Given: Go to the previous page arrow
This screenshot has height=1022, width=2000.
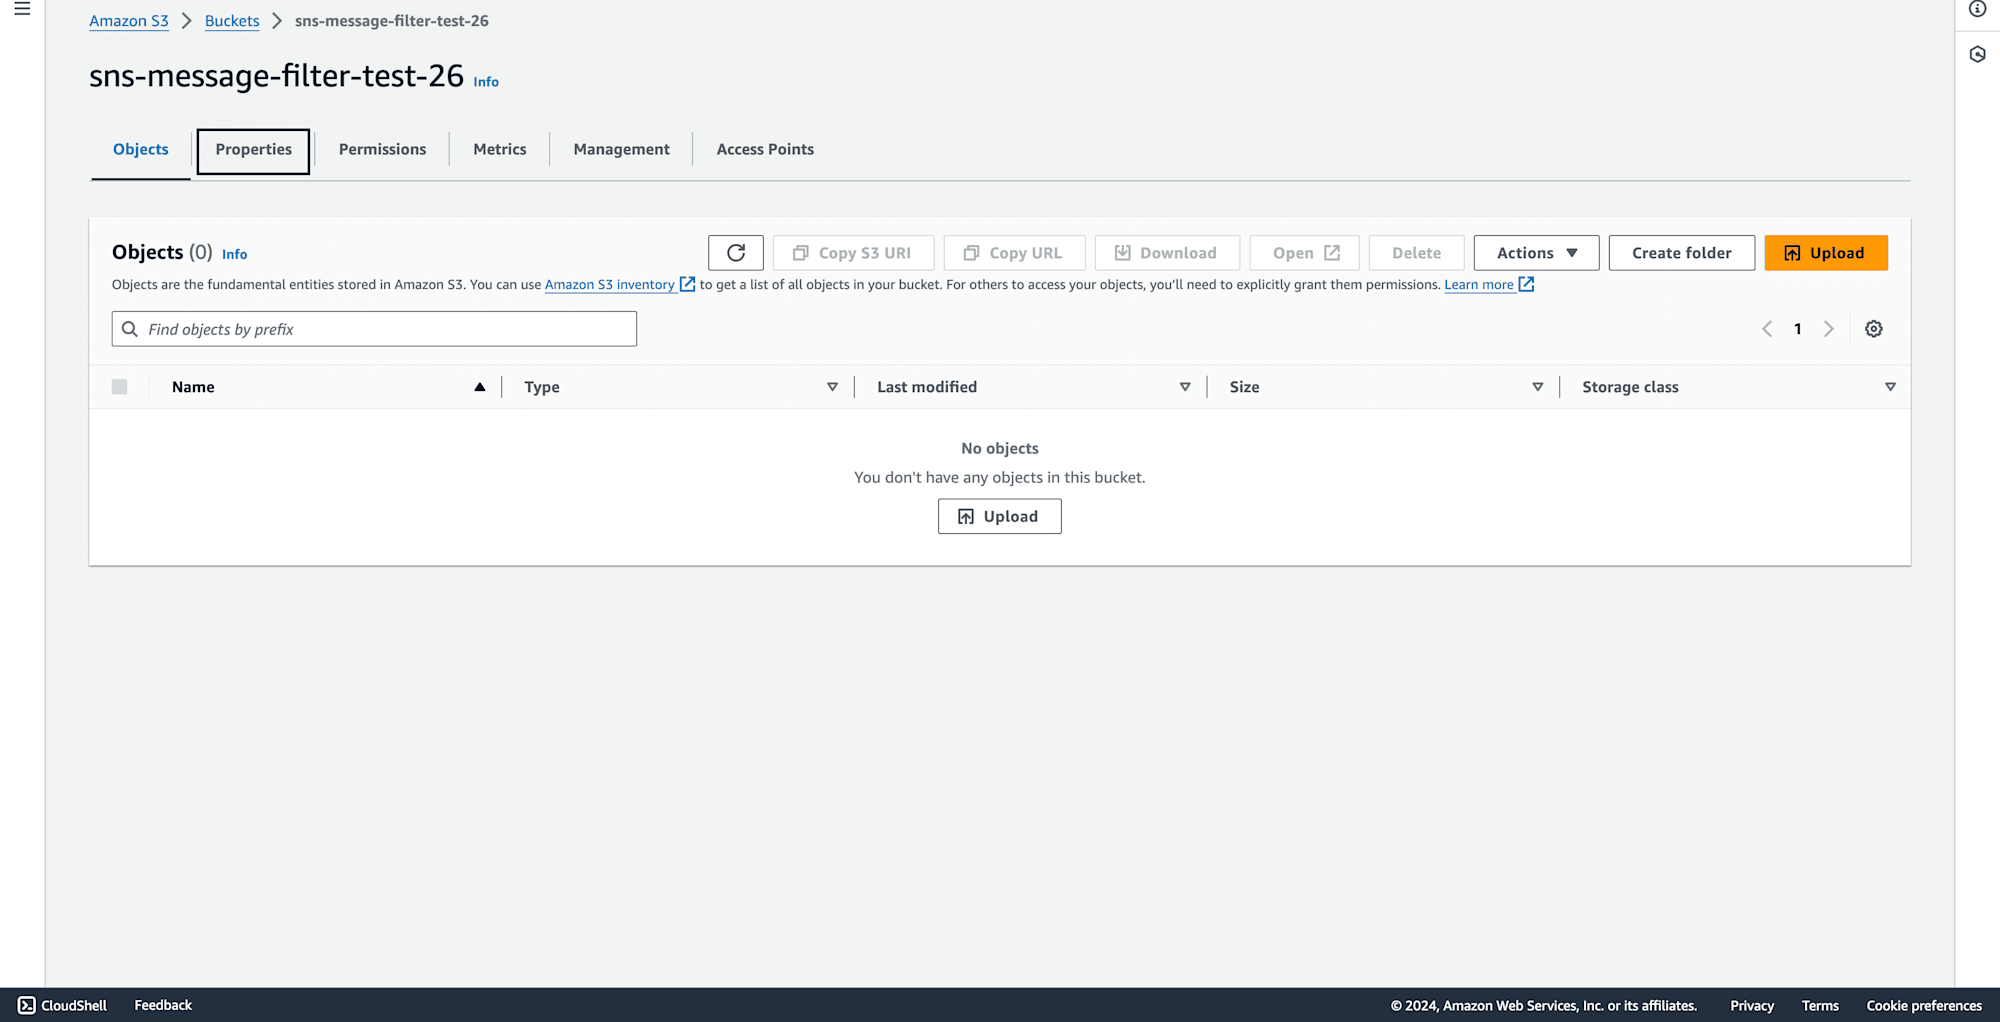Looking at the screenshot, I should [1767, 329].
